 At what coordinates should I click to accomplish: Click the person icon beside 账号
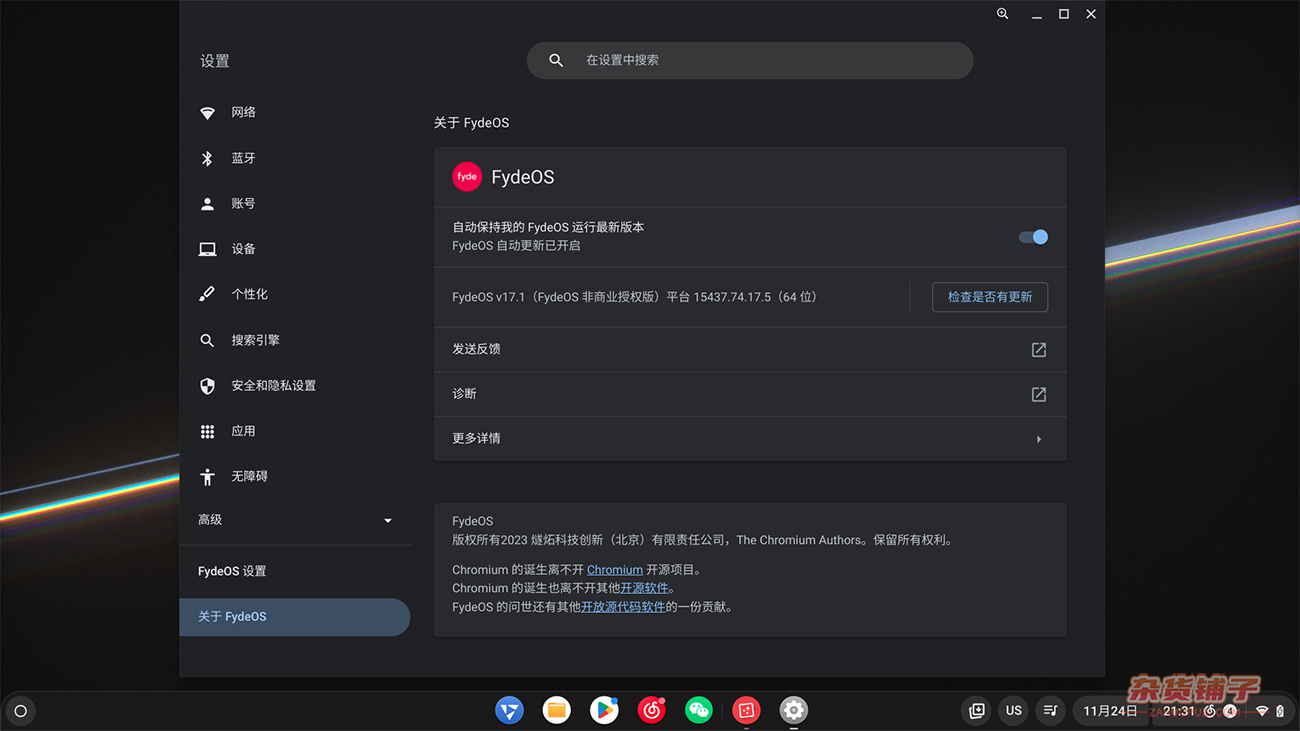(207, 204)
